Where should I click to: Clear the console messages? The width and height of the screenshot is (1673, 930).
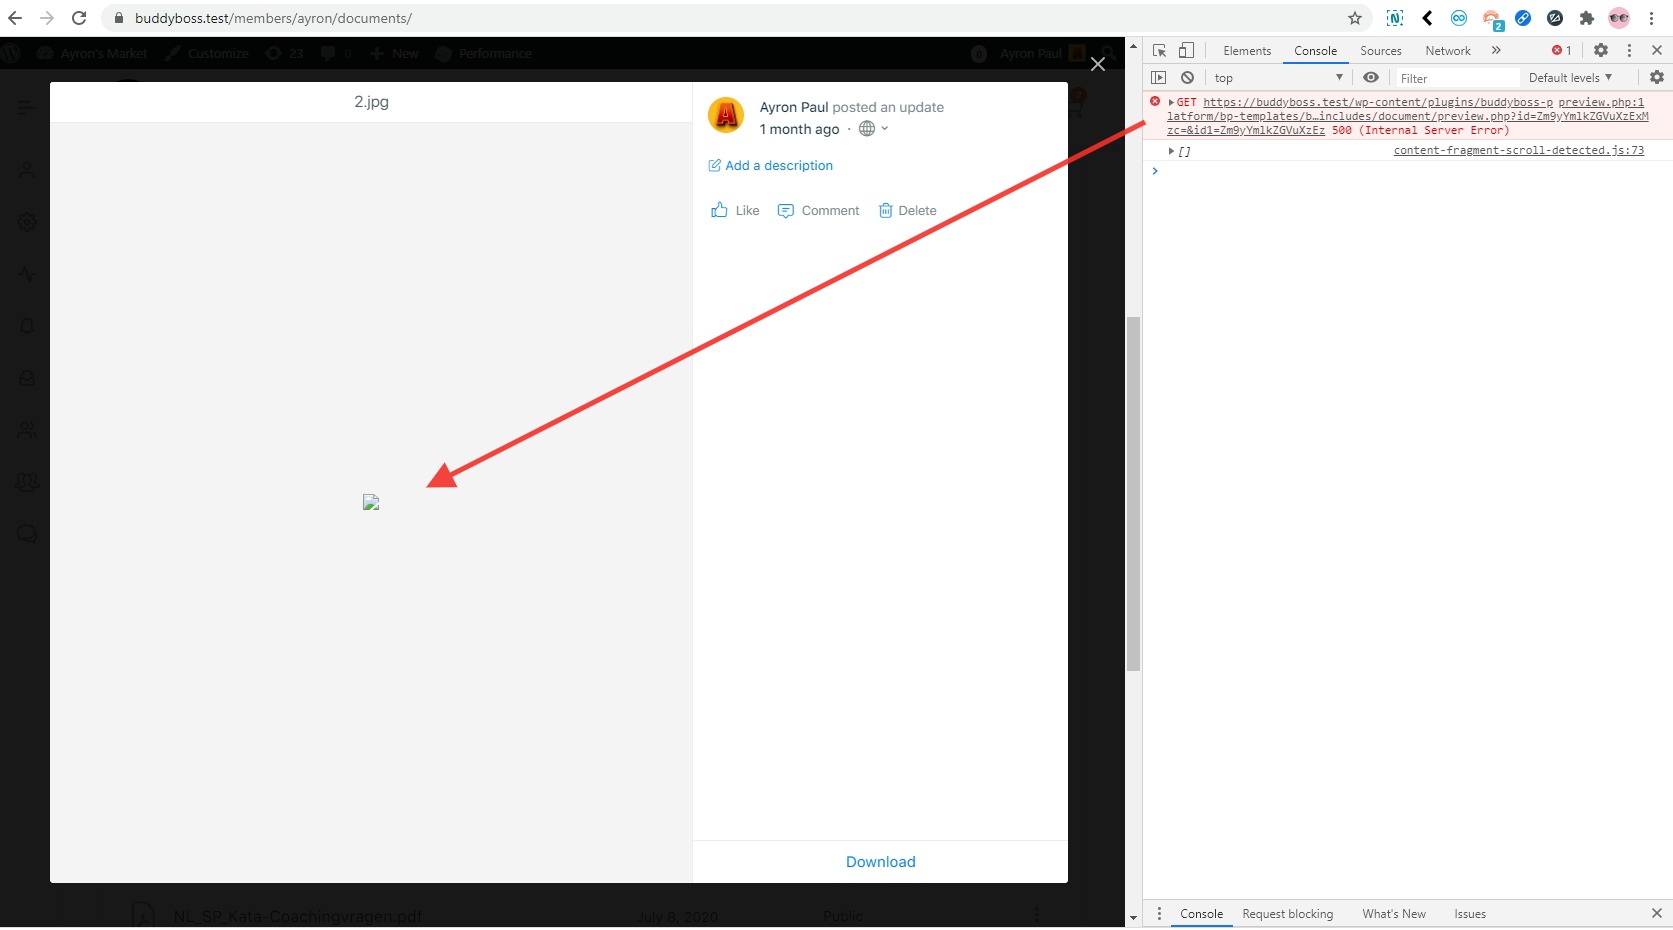[x=1188, y=77]
